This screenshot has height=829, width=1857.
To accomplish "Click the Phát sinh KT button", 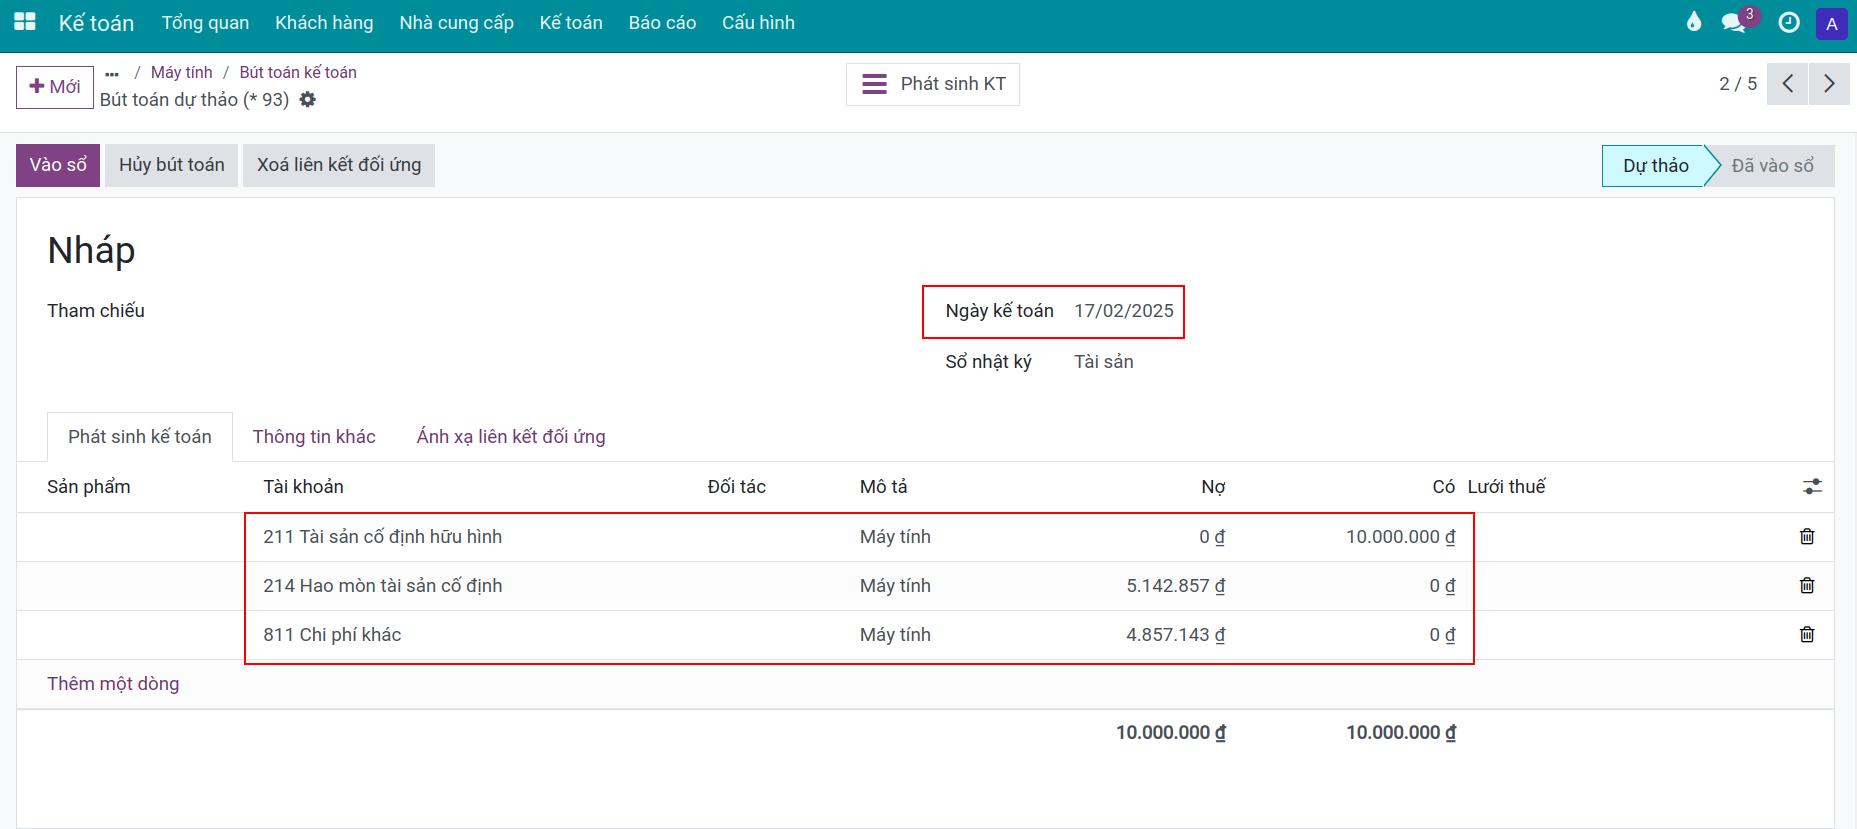I will click(x=933, y=84).
